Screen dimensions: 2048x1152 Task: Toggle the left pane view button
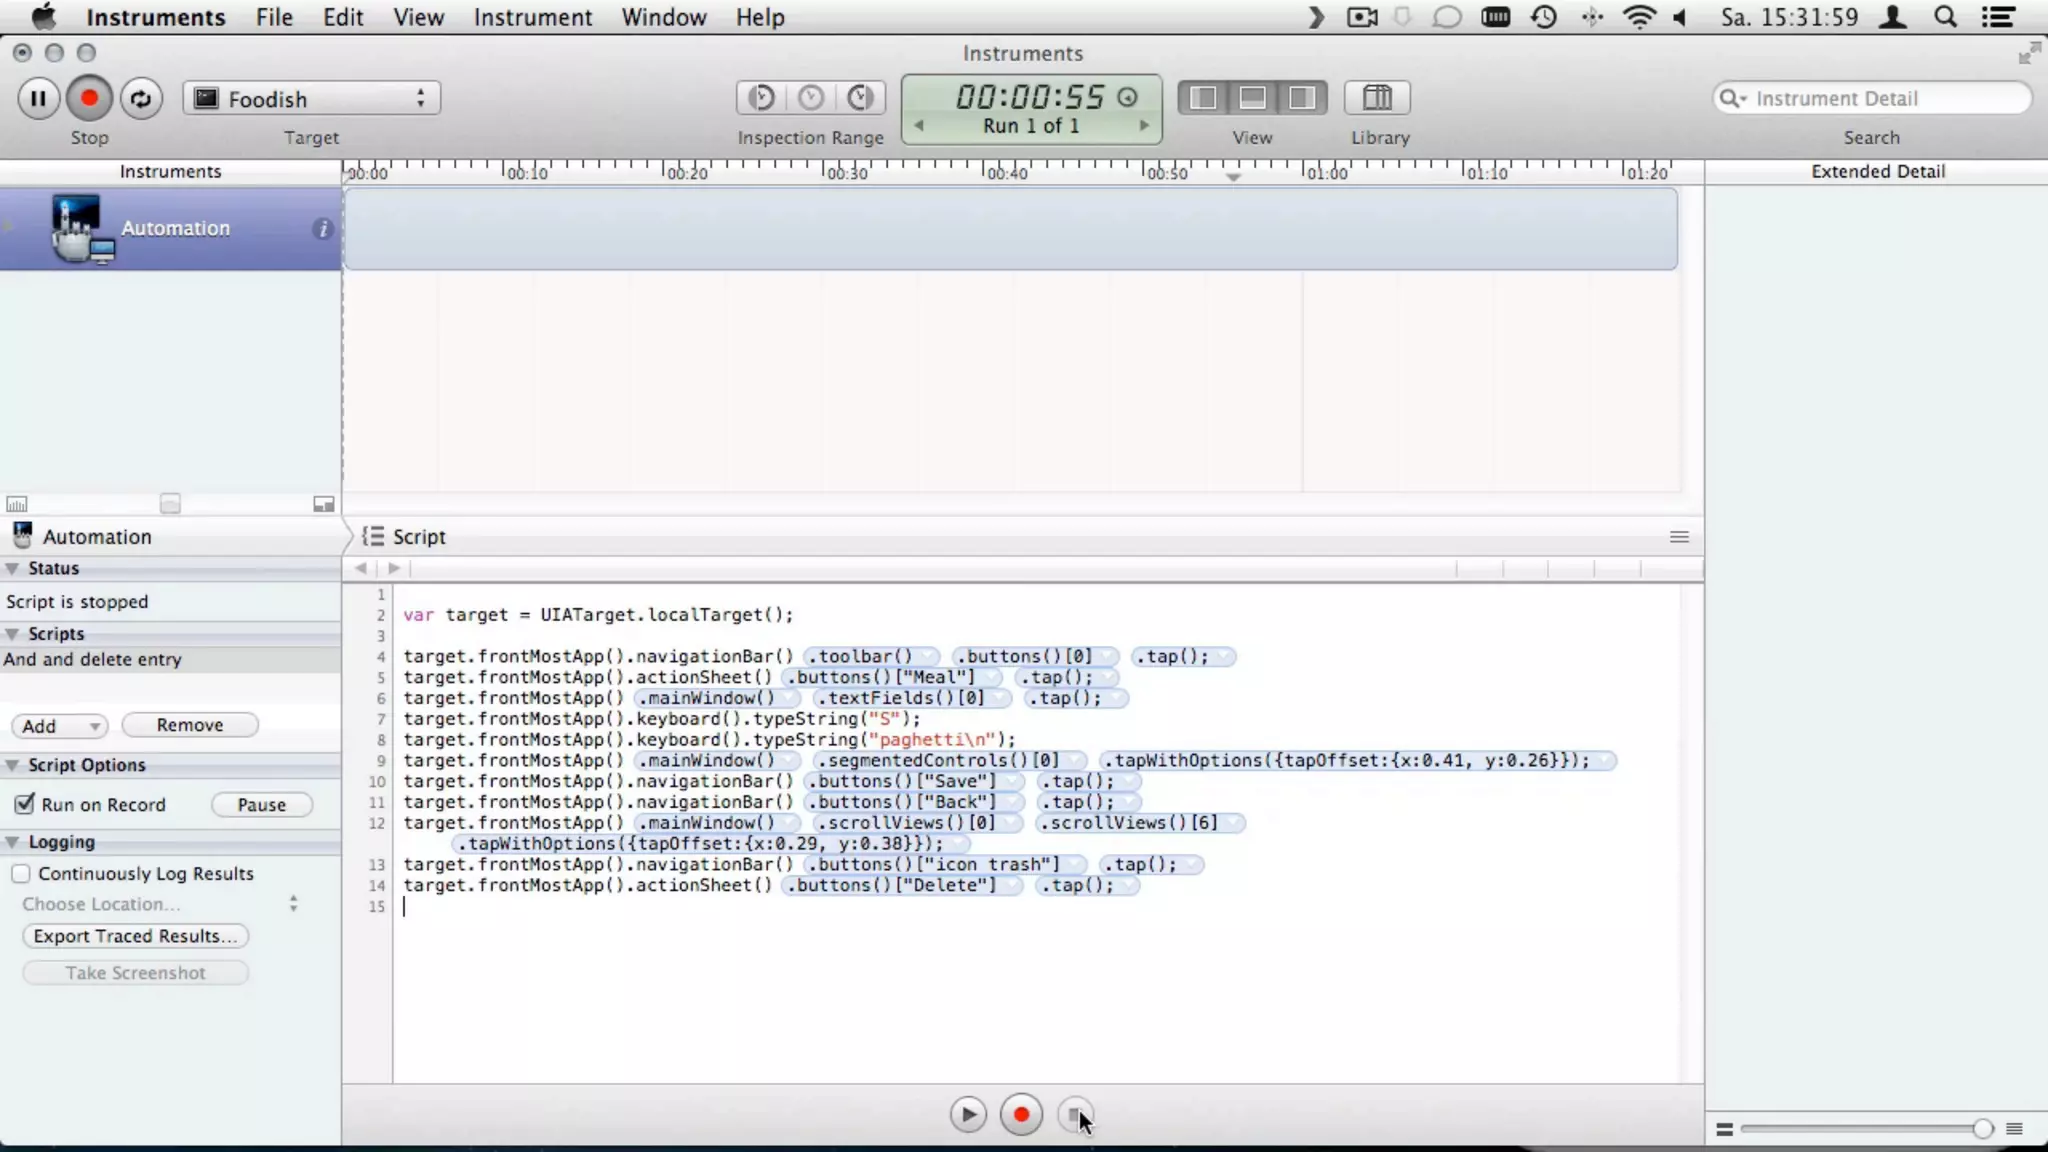coord(1204,98)
